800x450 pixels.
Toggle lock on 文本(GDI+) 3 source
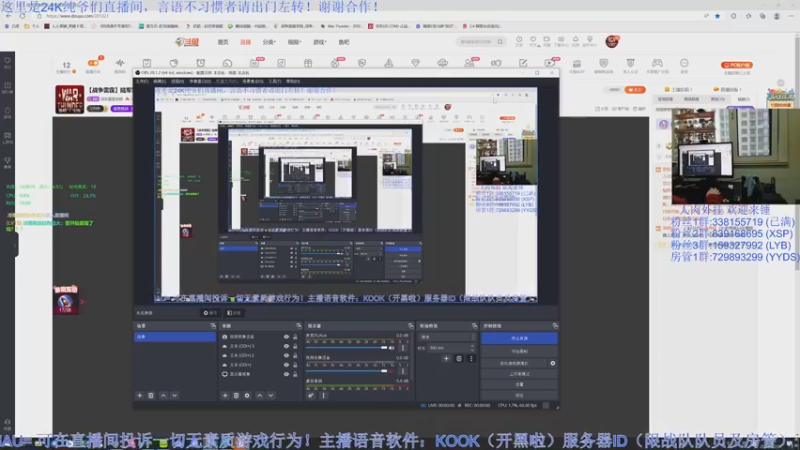pyautogui.click(x=295, y=346)
